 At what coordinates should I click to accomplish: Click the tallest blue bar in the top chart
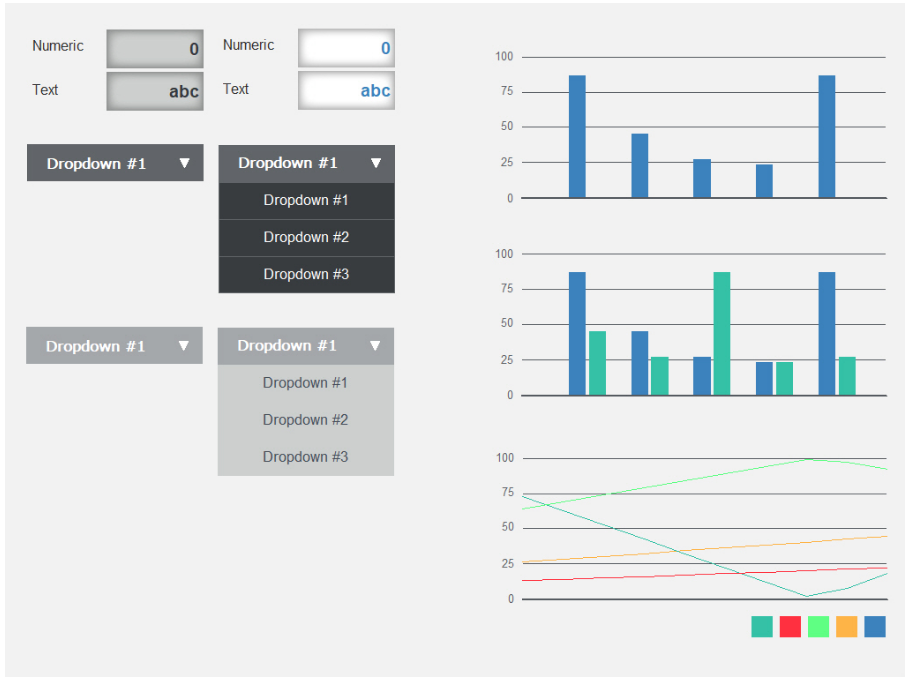pos(576,135)
